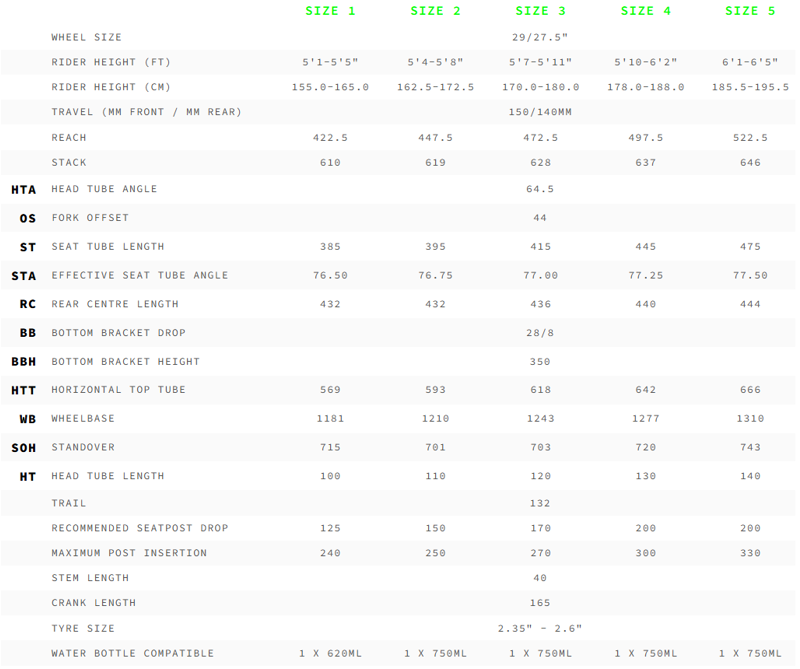
Task: Click the SOH abbreviation label
Action: (x=24, y=448)
